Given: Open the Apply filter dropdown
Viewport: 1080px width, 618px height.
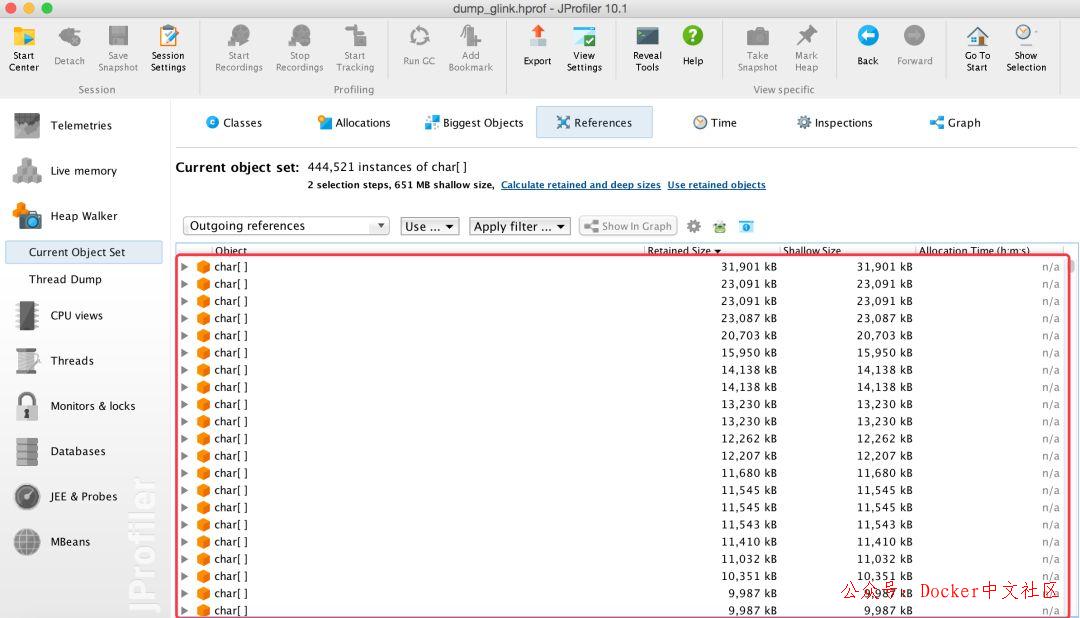Looking at the screenshot, I should tap(520, 226).
